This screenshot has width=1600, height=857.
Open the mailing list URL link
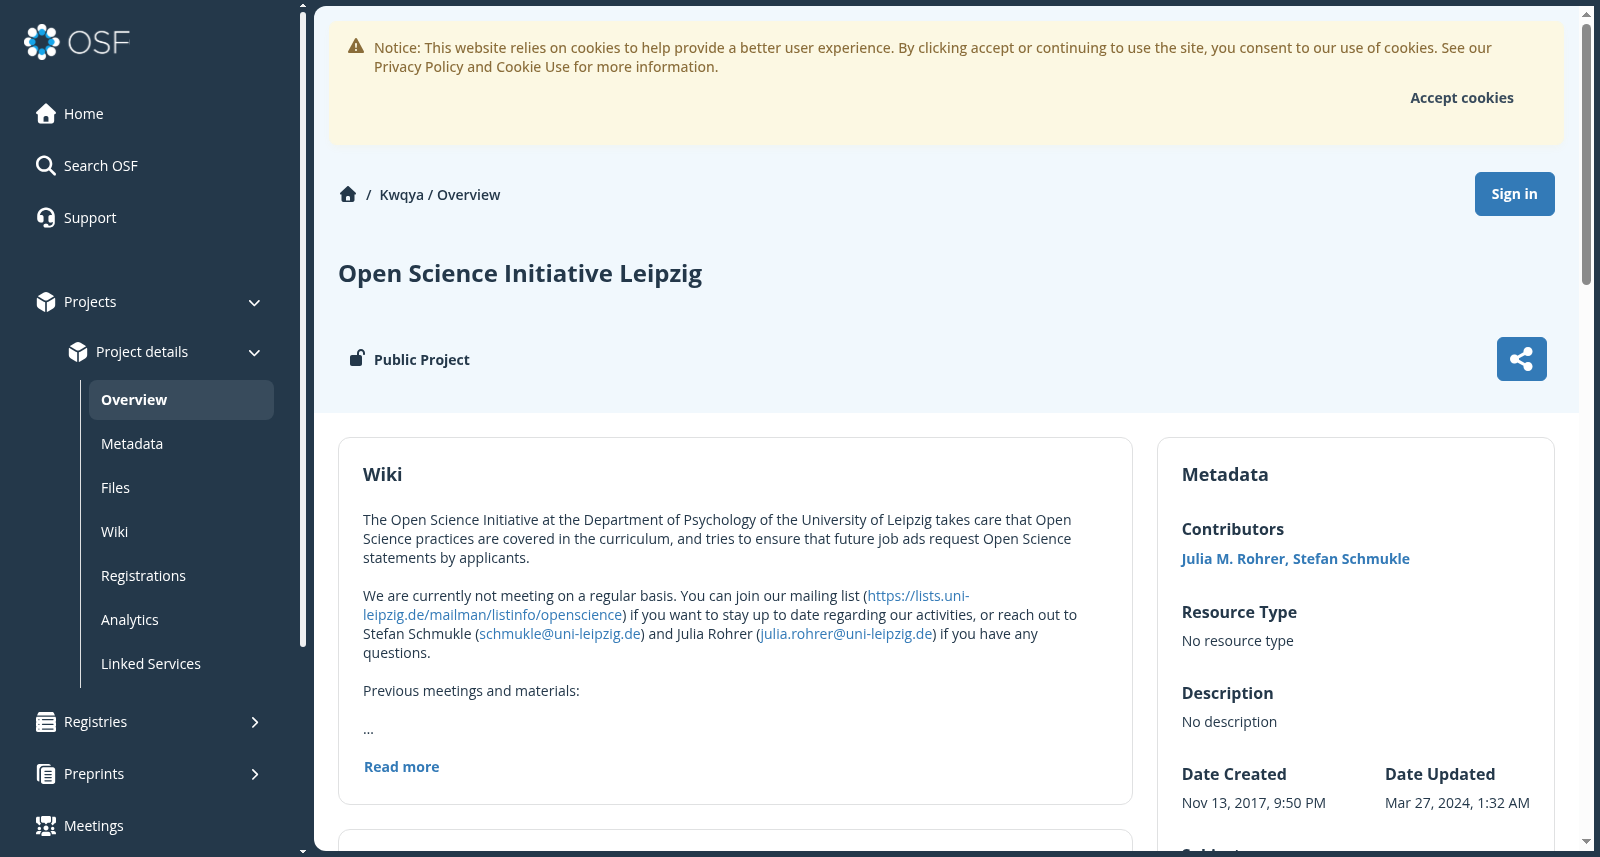click(x=666, y=605)
